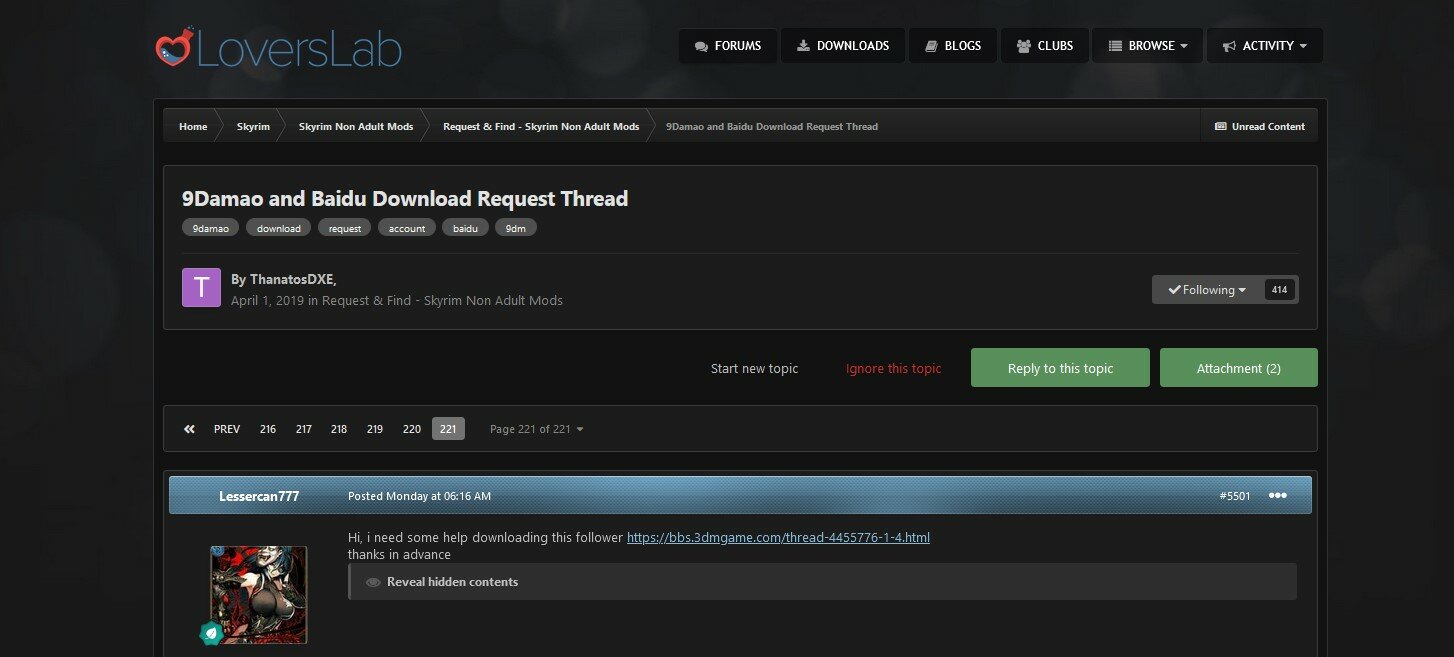Click Lessercan777 avatar image
The image size is (1454, 657).
coord(259,594)
